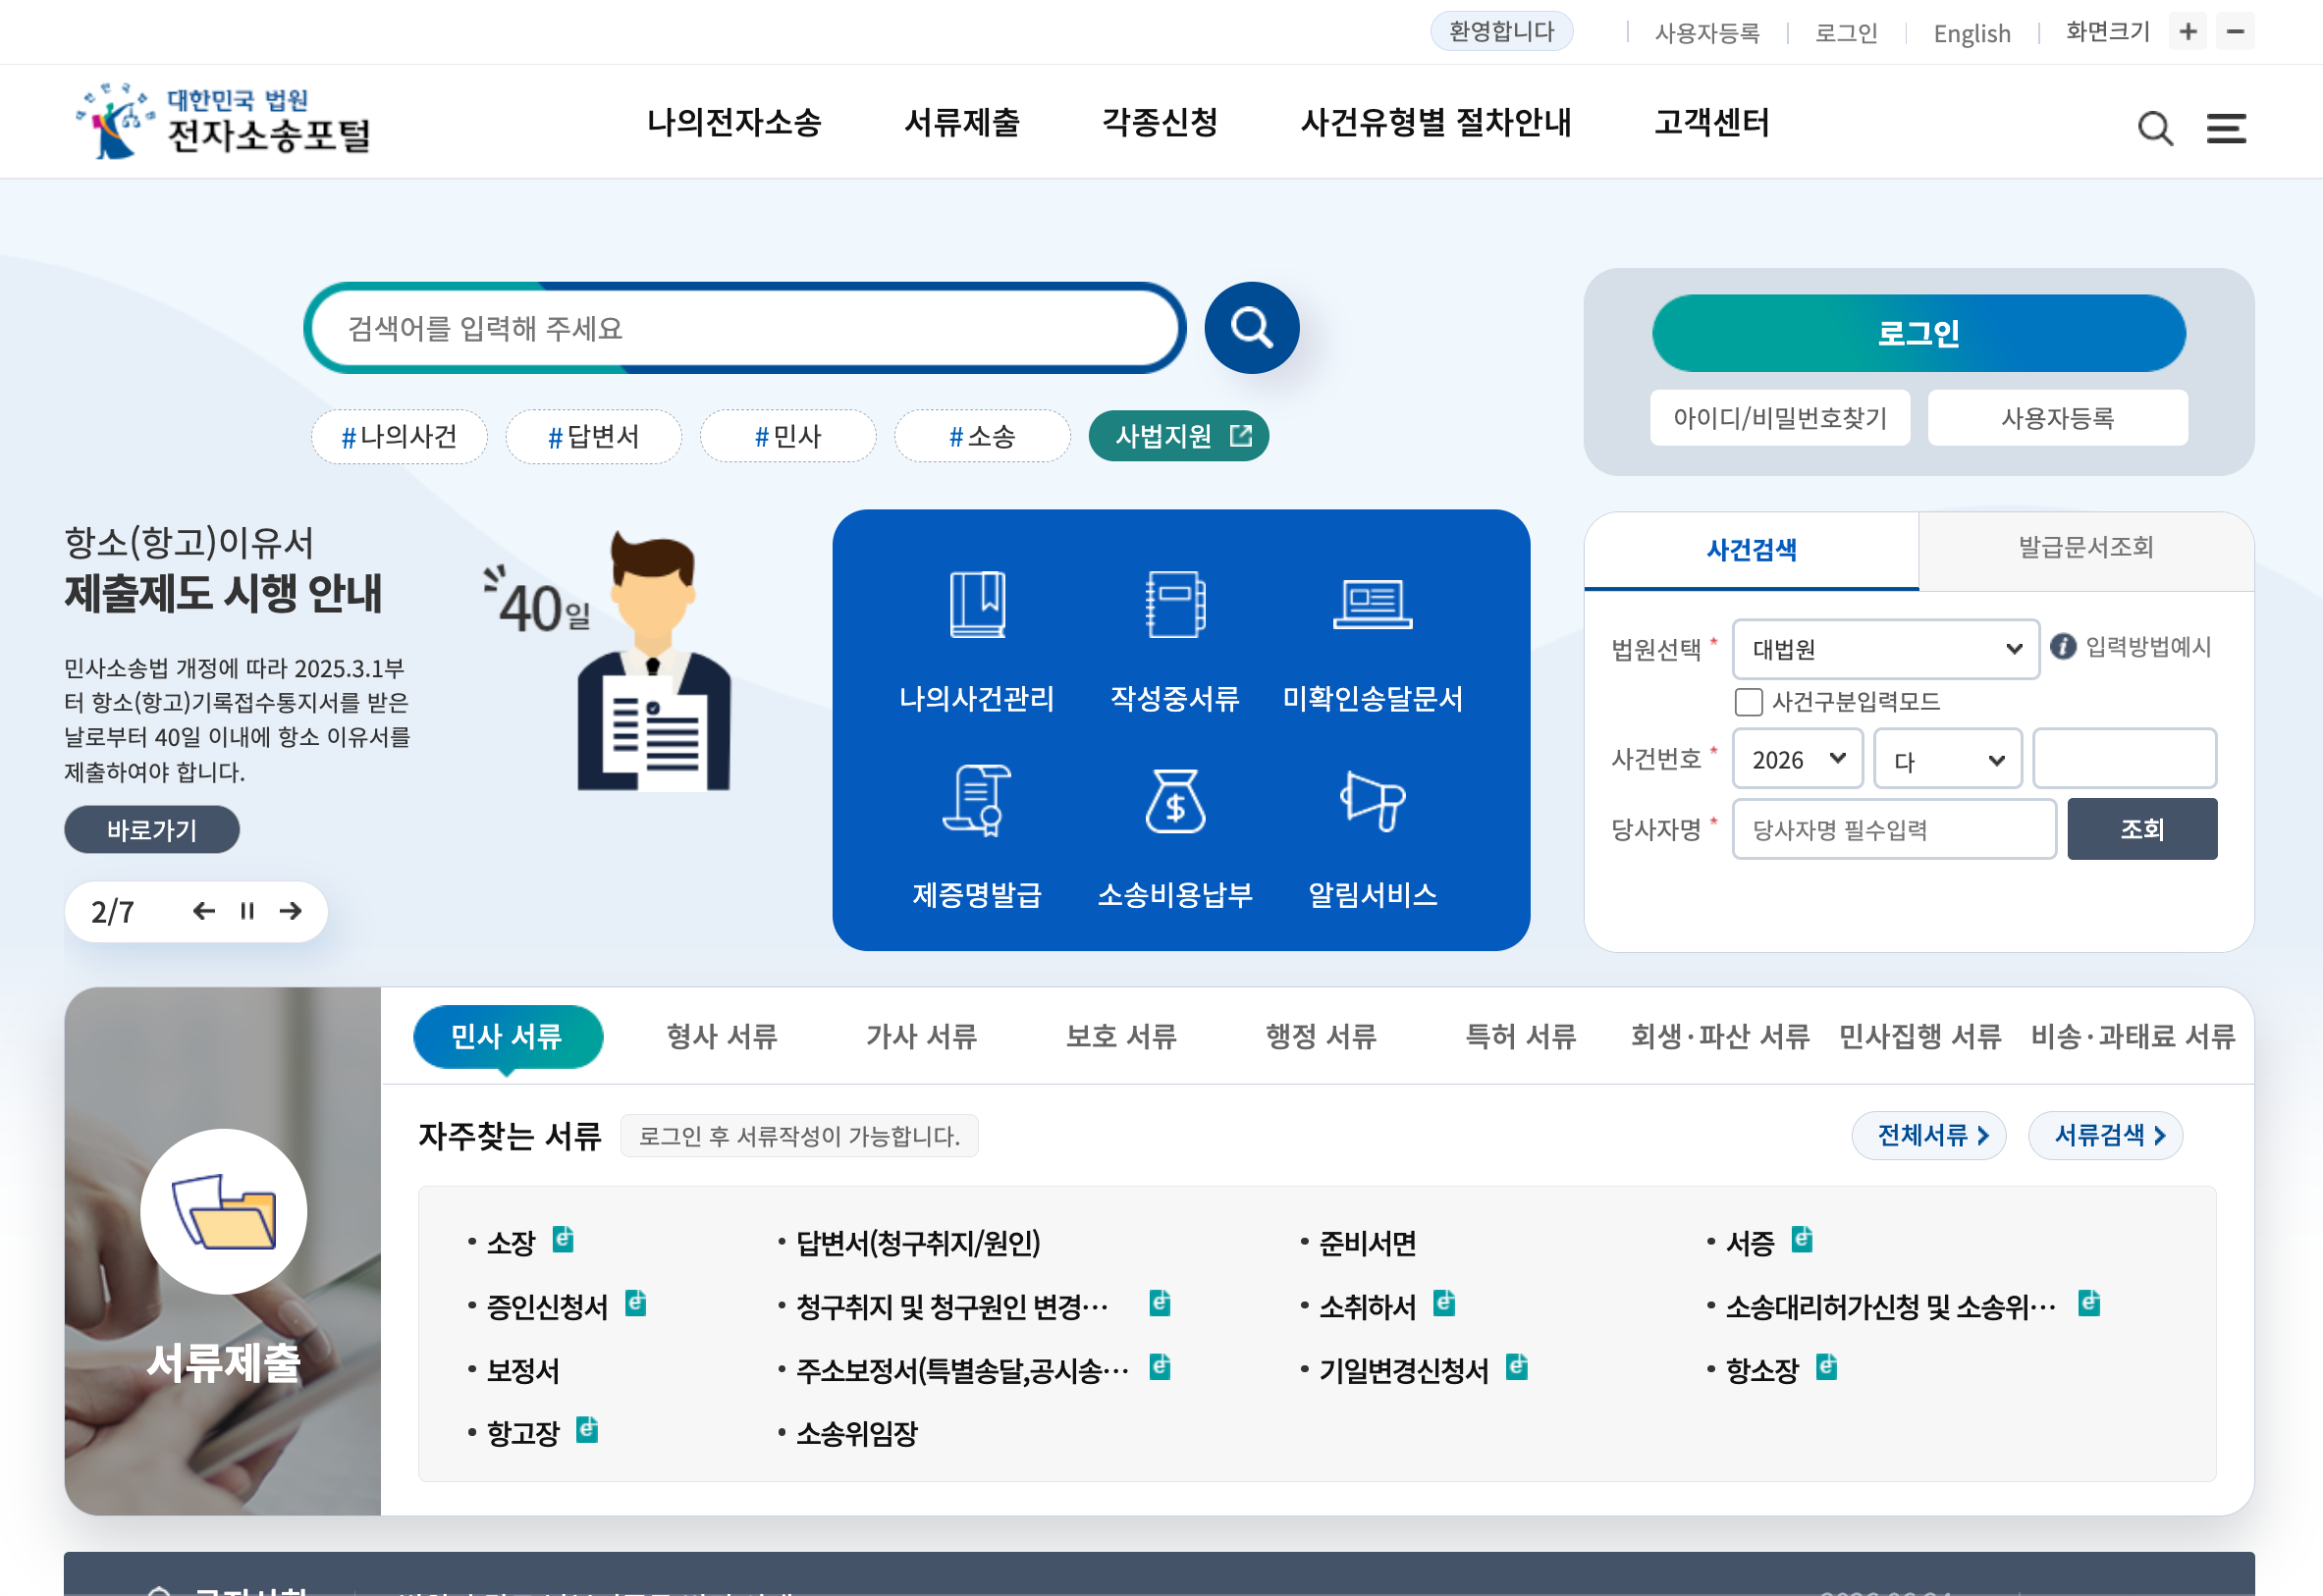Click the 조회 search button
2323x1596 pixels.
(2142, 829)
